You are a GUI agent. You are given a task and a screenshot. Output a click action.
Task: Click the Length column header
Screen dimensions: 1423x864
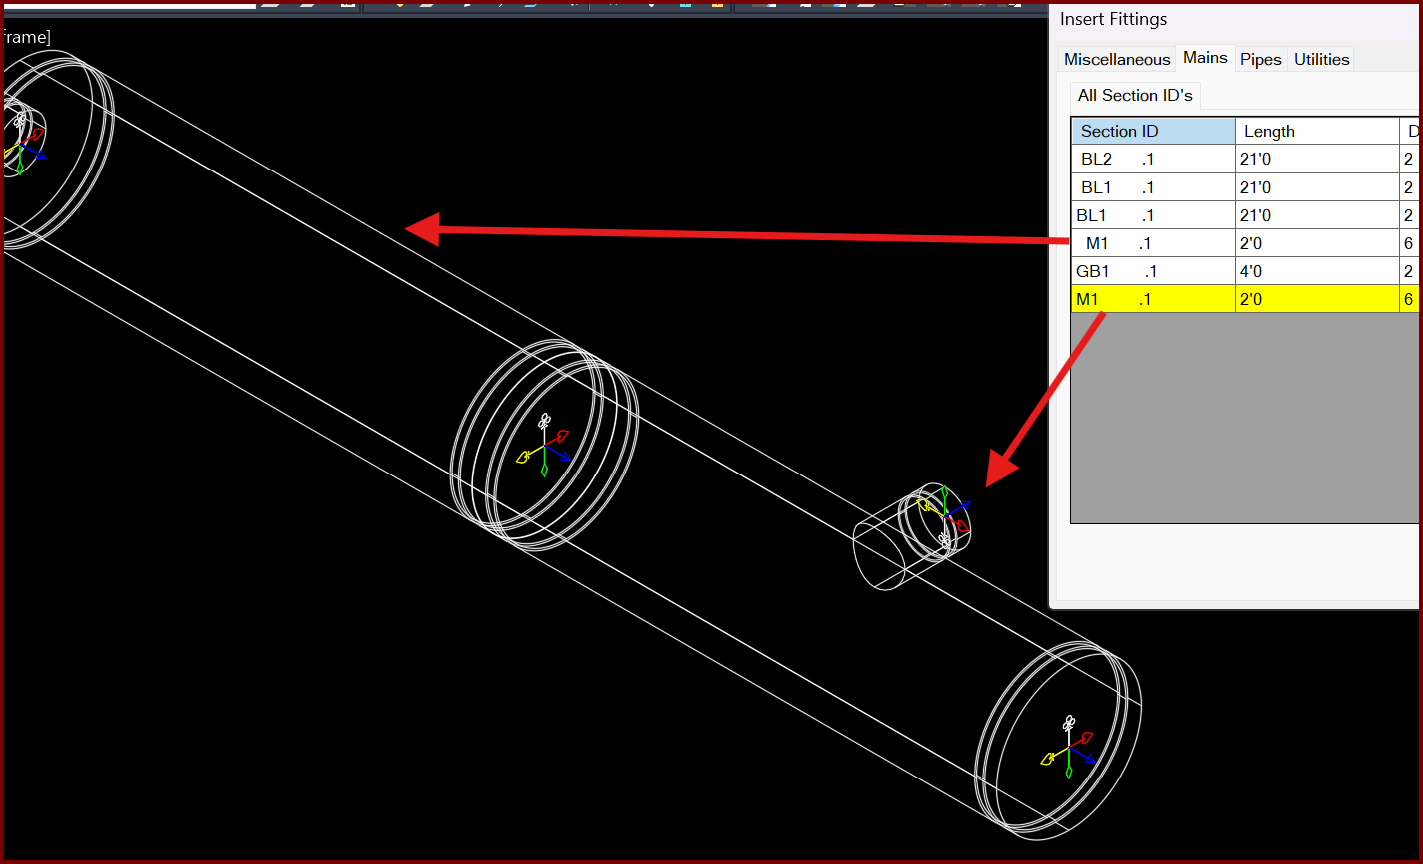pyautogui.click(x=1315, y=132)
